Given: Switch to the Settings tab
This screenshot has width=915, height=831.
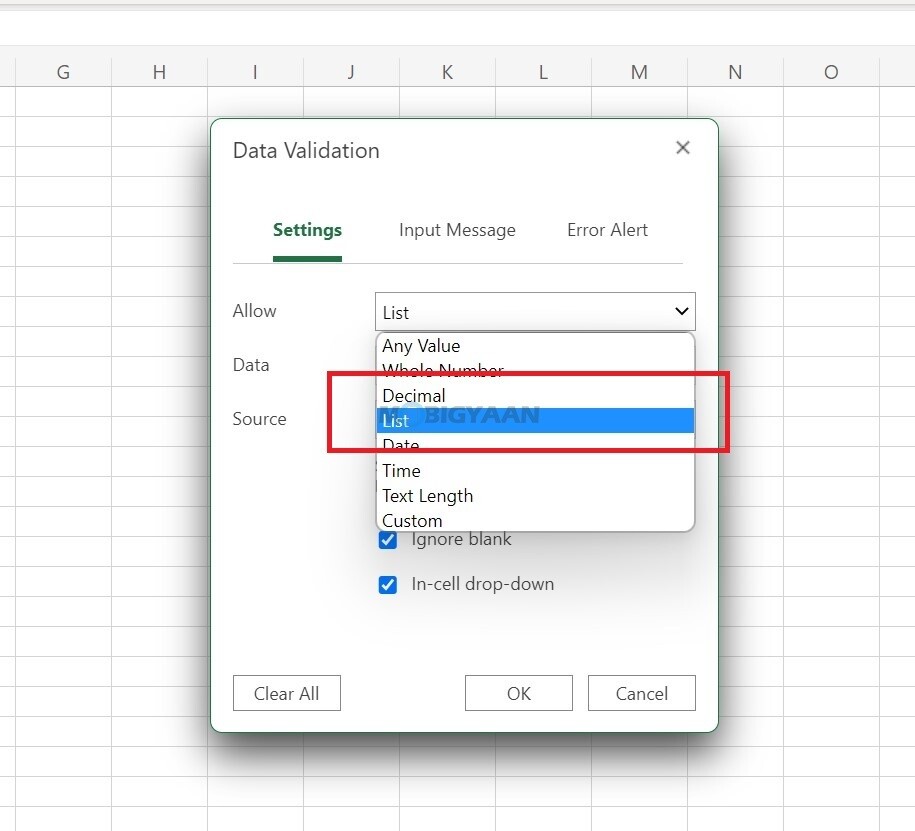Looking at the screenshot, I should tap(307, 230).
